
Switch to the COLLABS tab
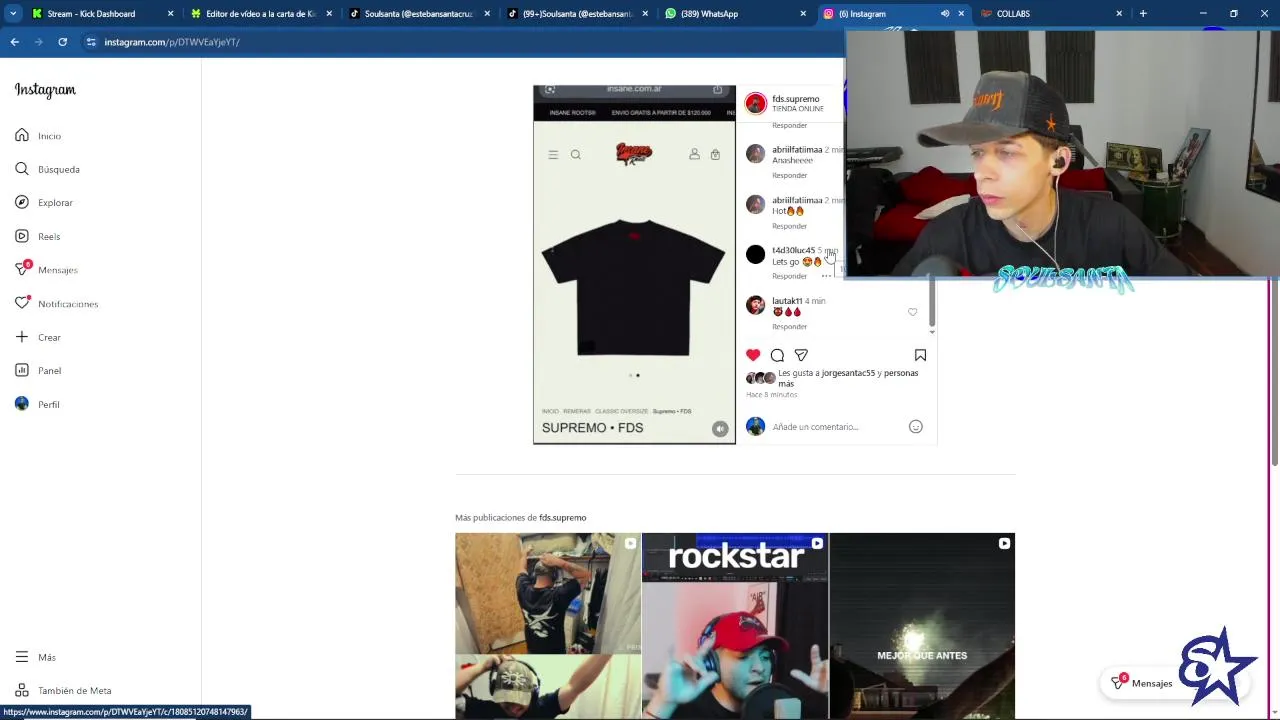point(1049,14)
